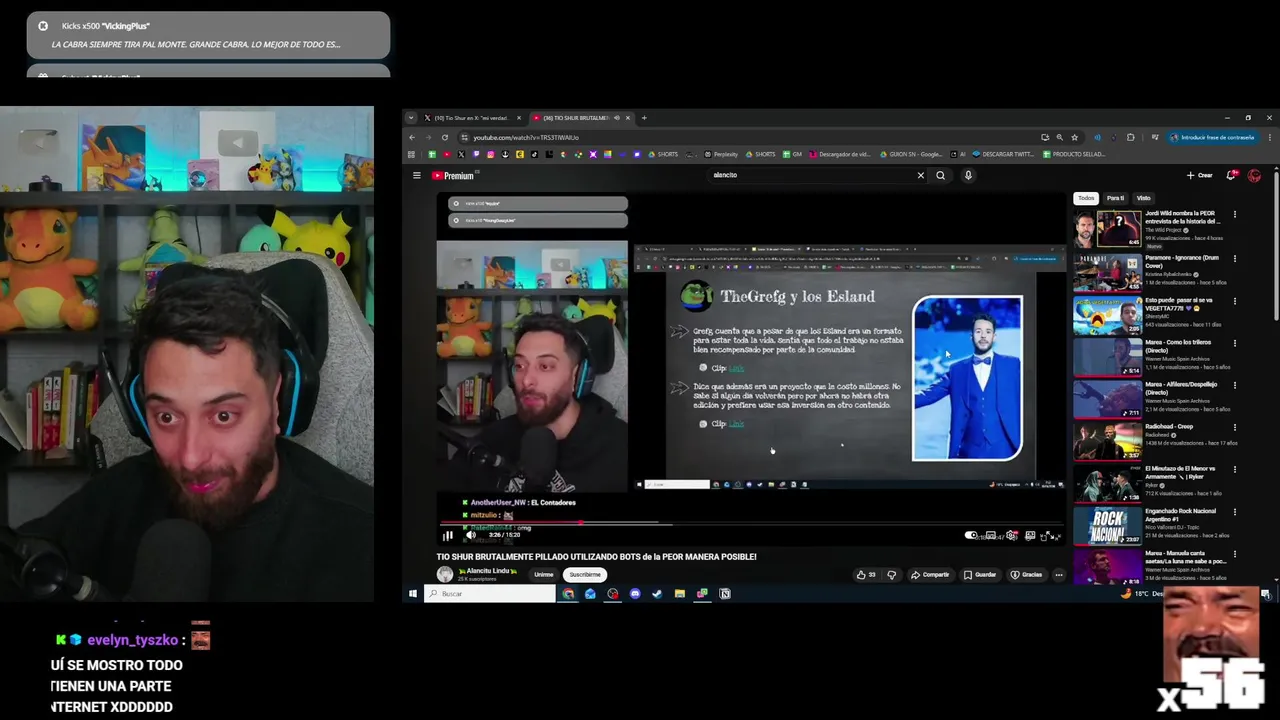This screenshot has height=720, width=1280.
Task: Open the Chrome tab search dropdown
Action: [x=411, y=118]
